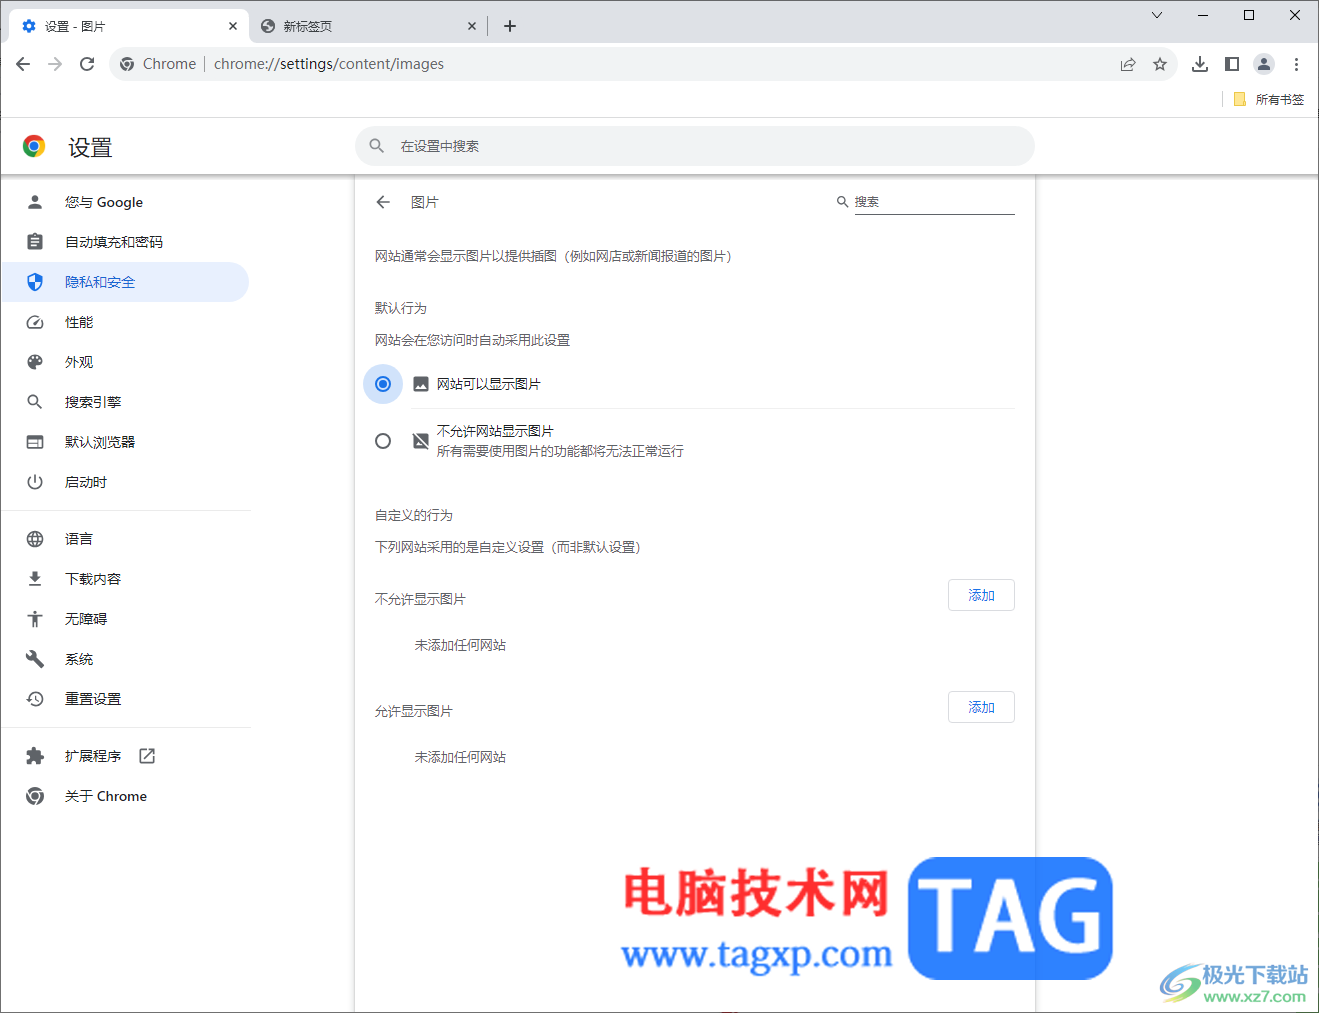
Task: Click the 自动填充和密码 clipboard icon
Action: tap(35, 242)
